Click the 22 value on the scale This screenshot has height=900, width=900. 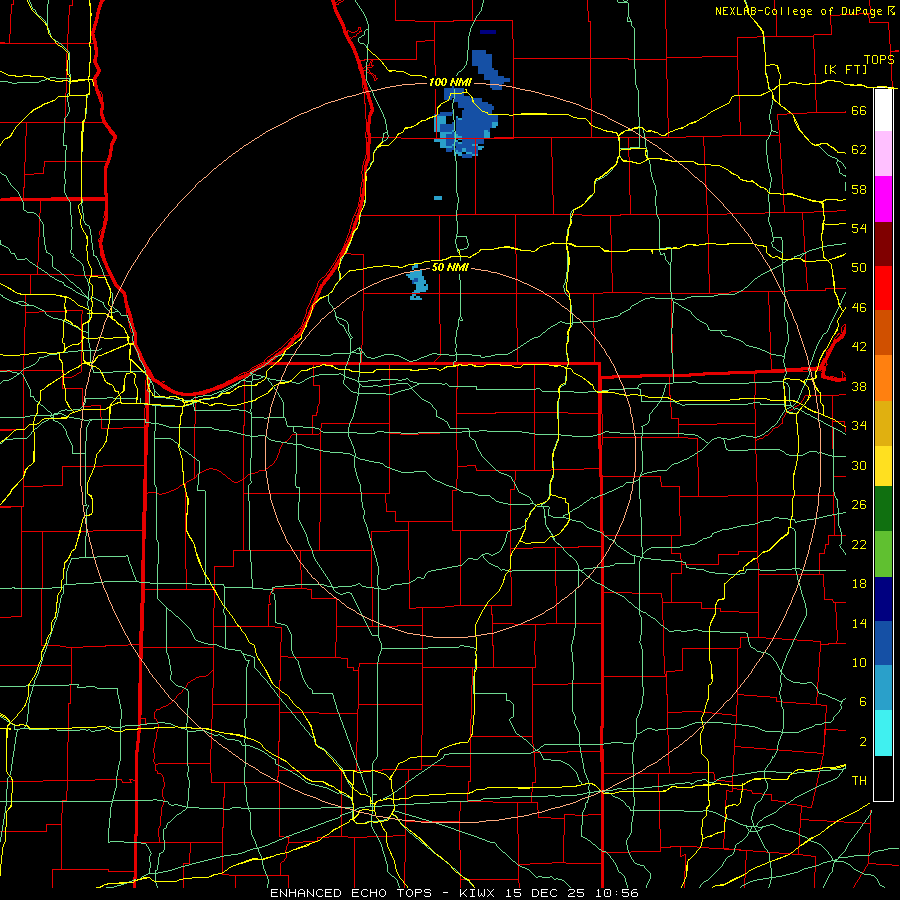click(x=859, y=545)
